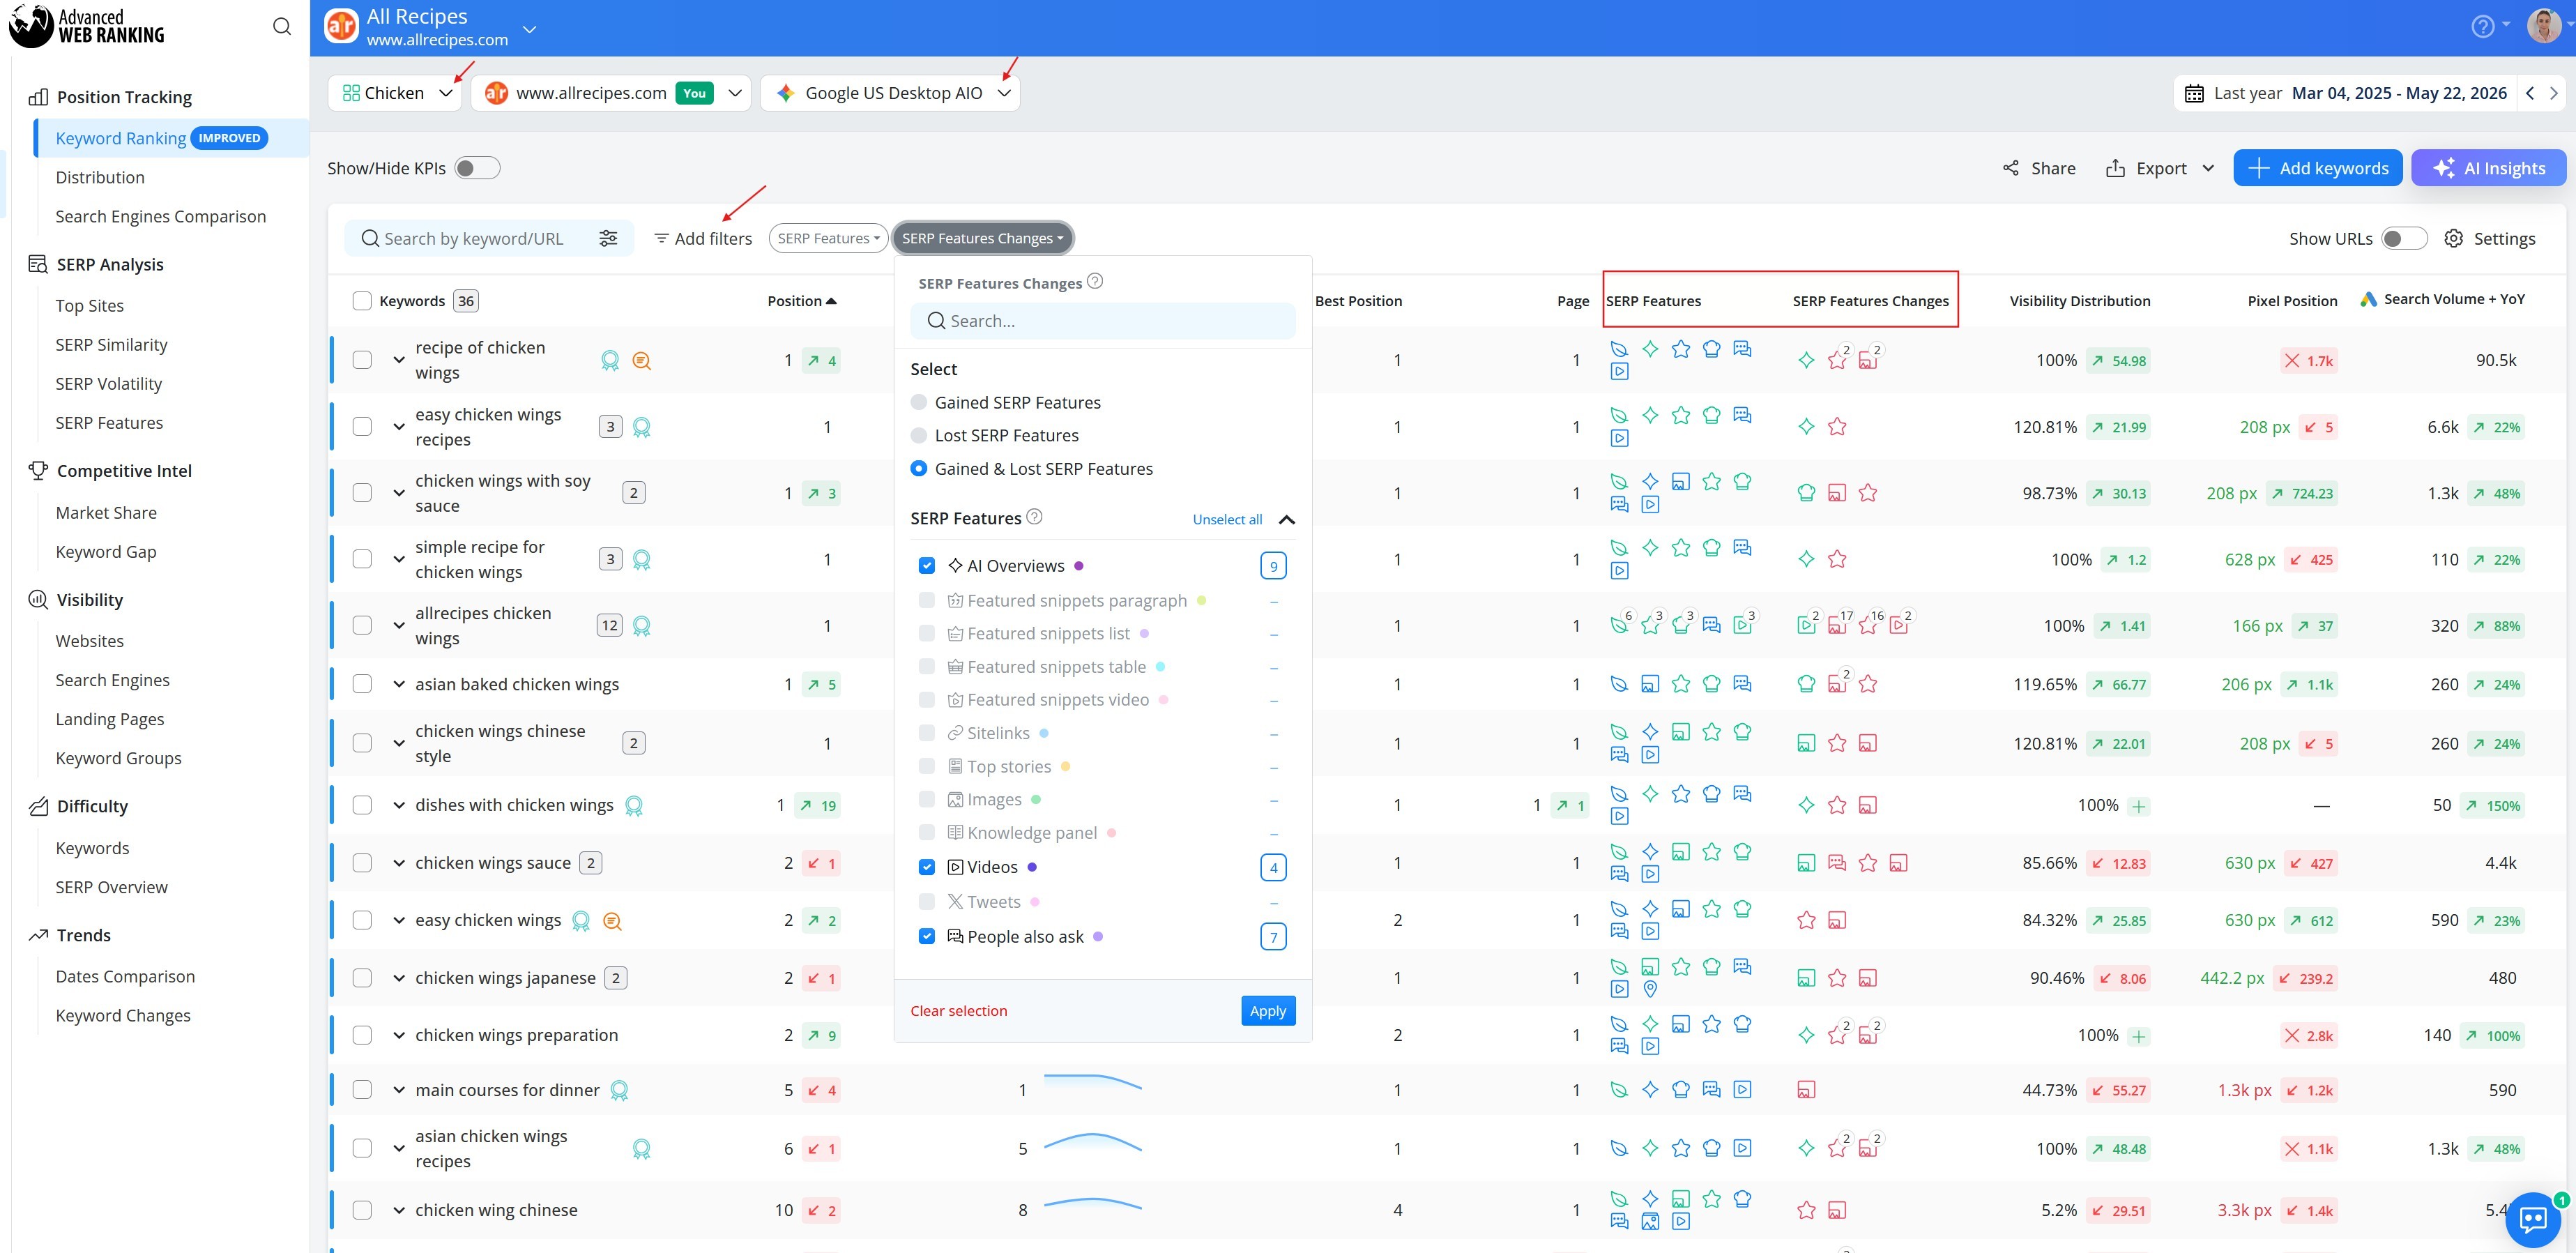Uncheck the Videos checkbox
This screenshot has height=1253, width=2576.
[926, 867]
